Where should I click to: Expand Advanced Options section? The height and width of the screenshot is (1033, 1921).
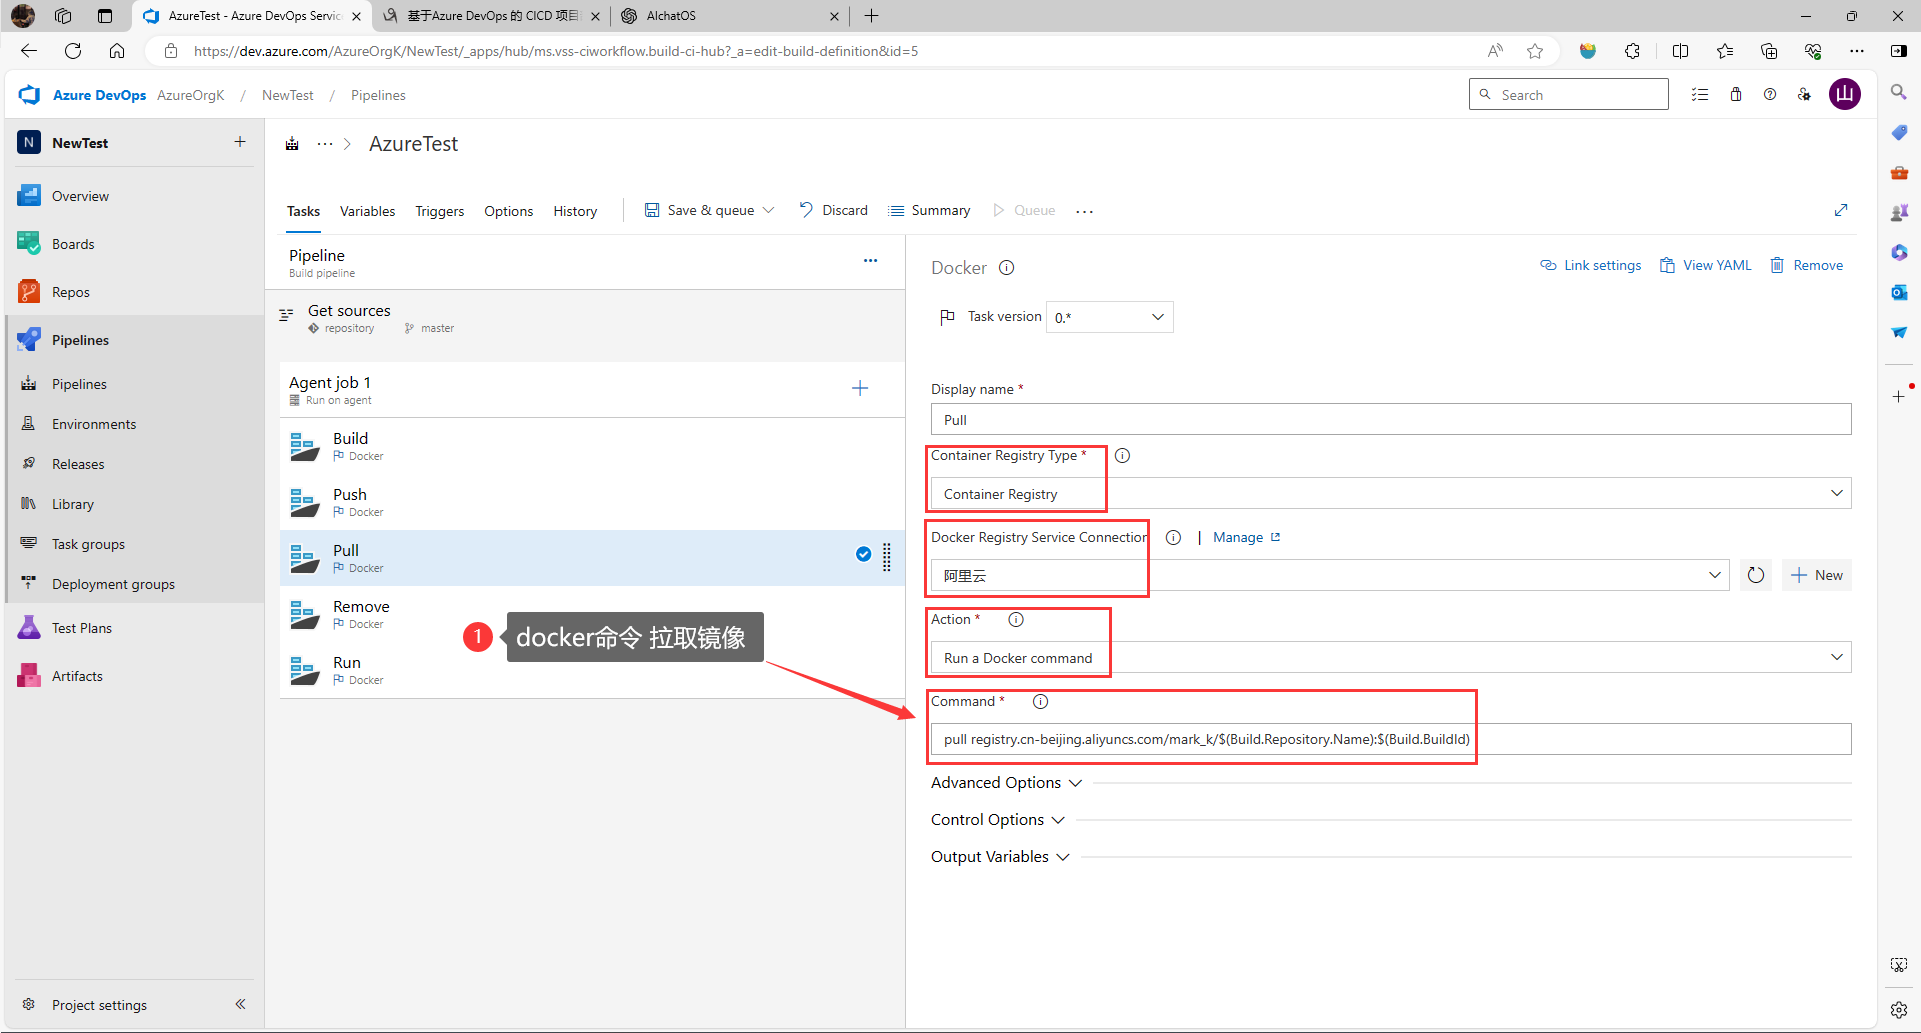coord(1006,783)
